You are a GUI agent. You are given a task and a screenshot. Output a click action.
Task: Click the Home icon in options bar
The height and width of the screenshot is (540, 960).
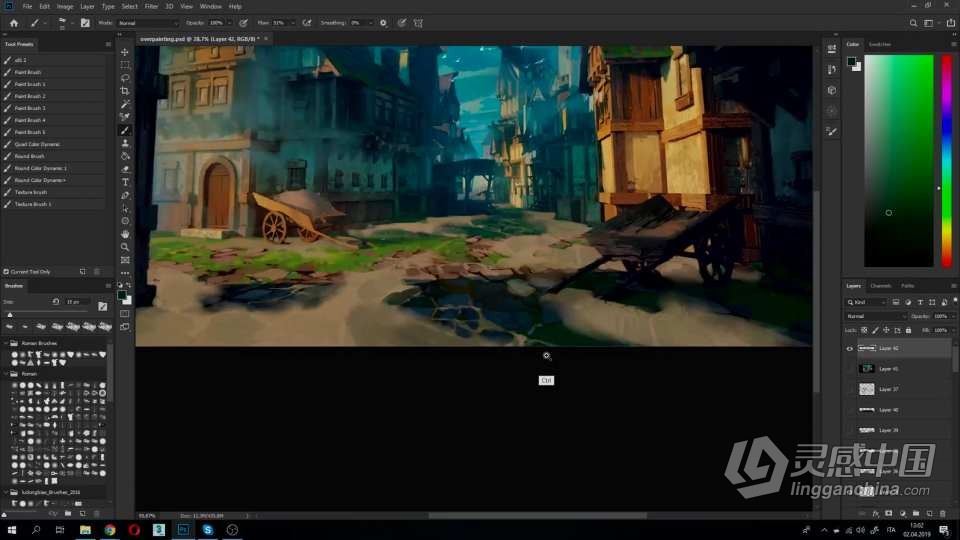click(x=13, y=23)
